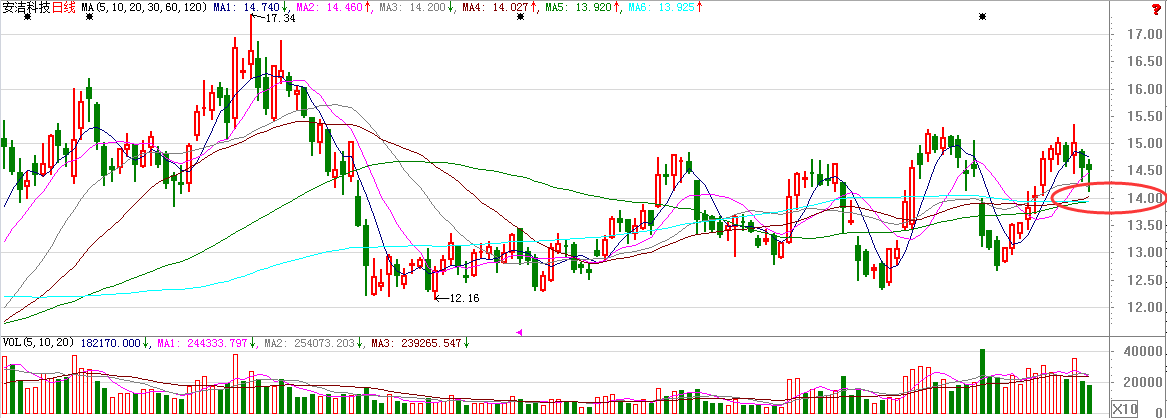
Task: Click the red question mark help icon
Action: point(1156,8)
